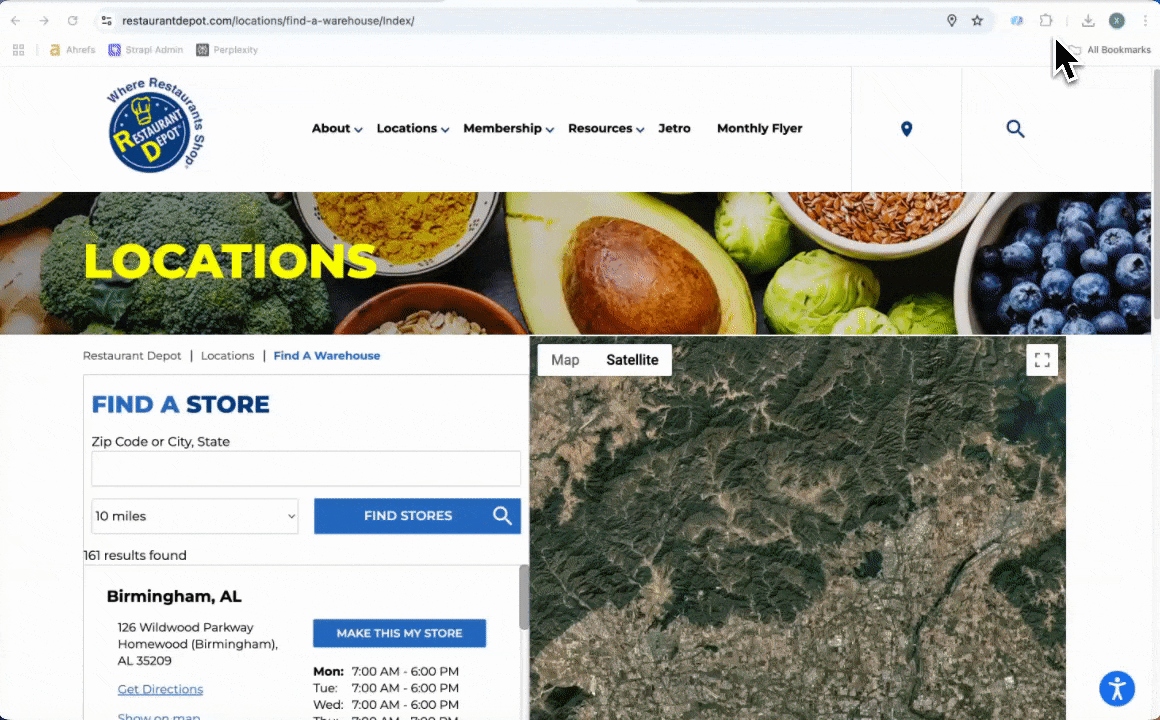Click the FIND STORES button
Screen dimensions: 1160x720
(417, 516)
